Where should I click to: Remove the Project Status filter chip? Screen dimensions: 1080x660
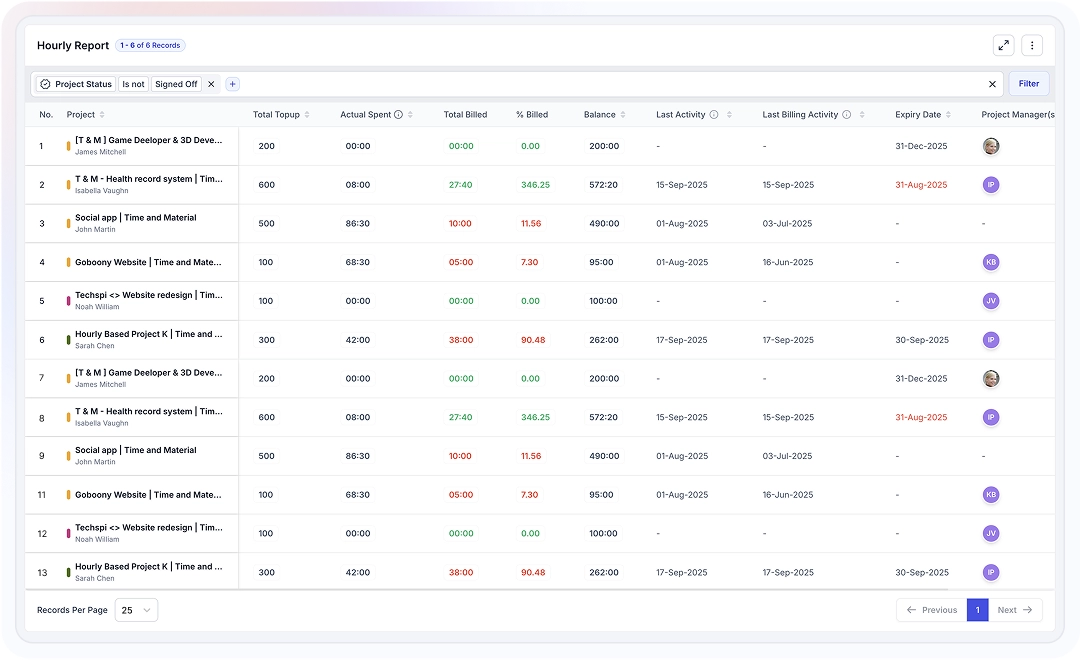211,84
